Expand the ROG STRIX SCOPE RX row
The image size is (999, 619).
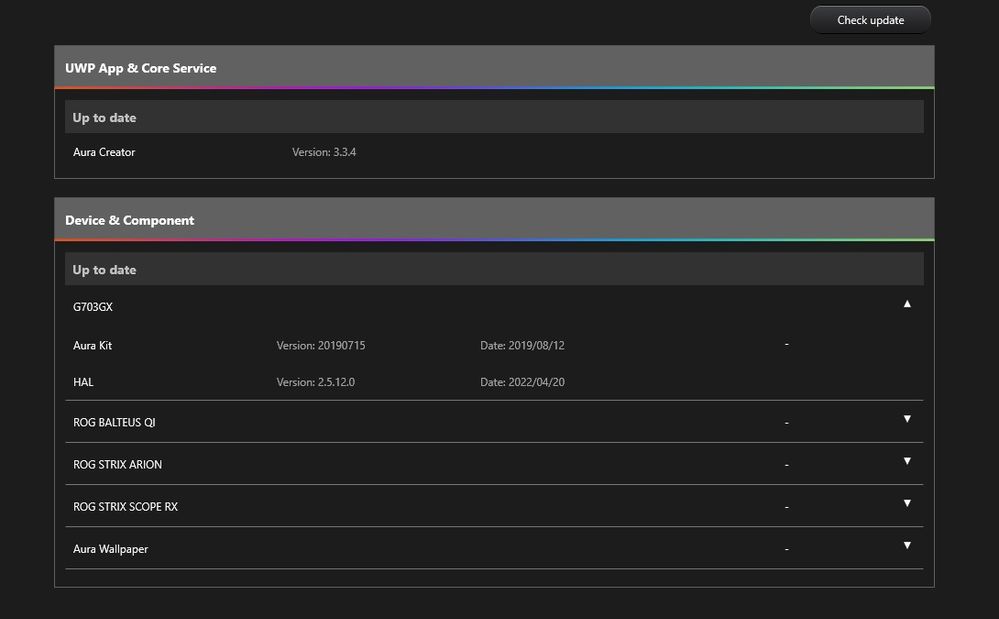[x=907, y=503]
